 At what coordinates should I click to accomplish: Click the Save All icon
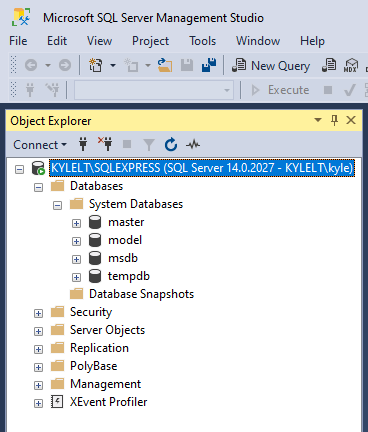(209, 65)
